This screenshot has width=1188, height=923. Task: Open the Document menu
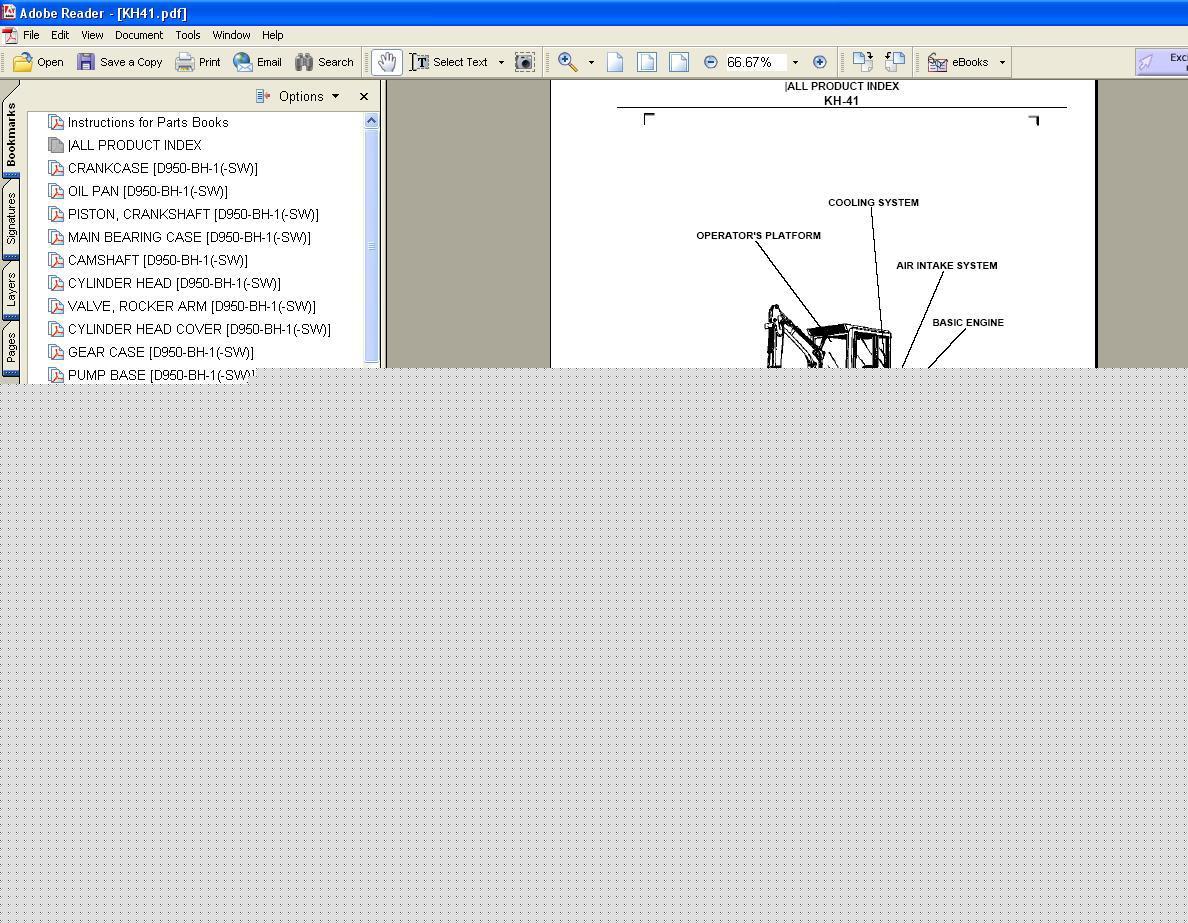139,35
